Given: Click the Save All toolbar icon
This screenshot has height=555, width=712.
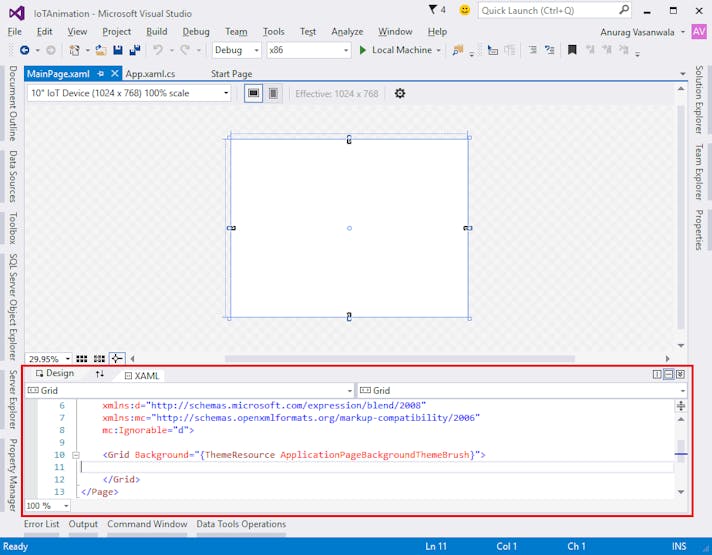Looking at the screenshot, I should point(134,50).
